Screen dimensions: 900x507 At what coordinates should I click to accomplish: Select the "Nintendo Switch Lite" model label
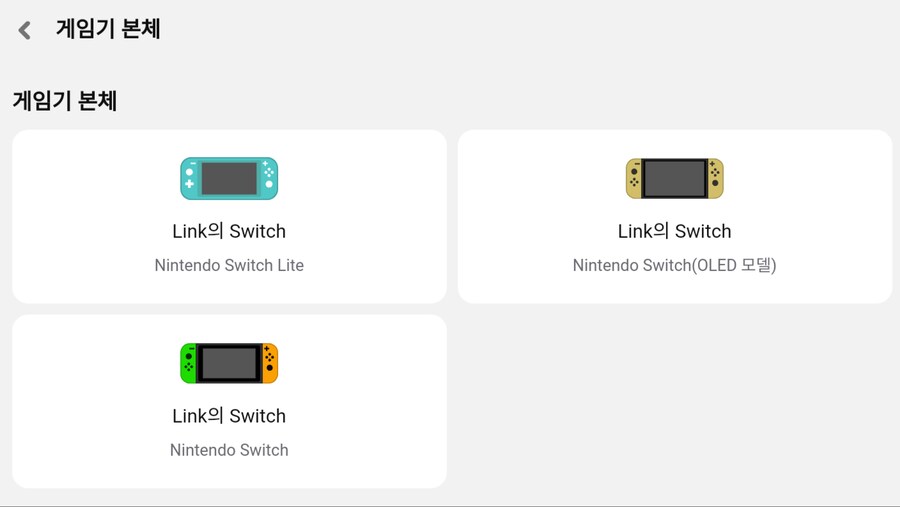pos(229,266)
